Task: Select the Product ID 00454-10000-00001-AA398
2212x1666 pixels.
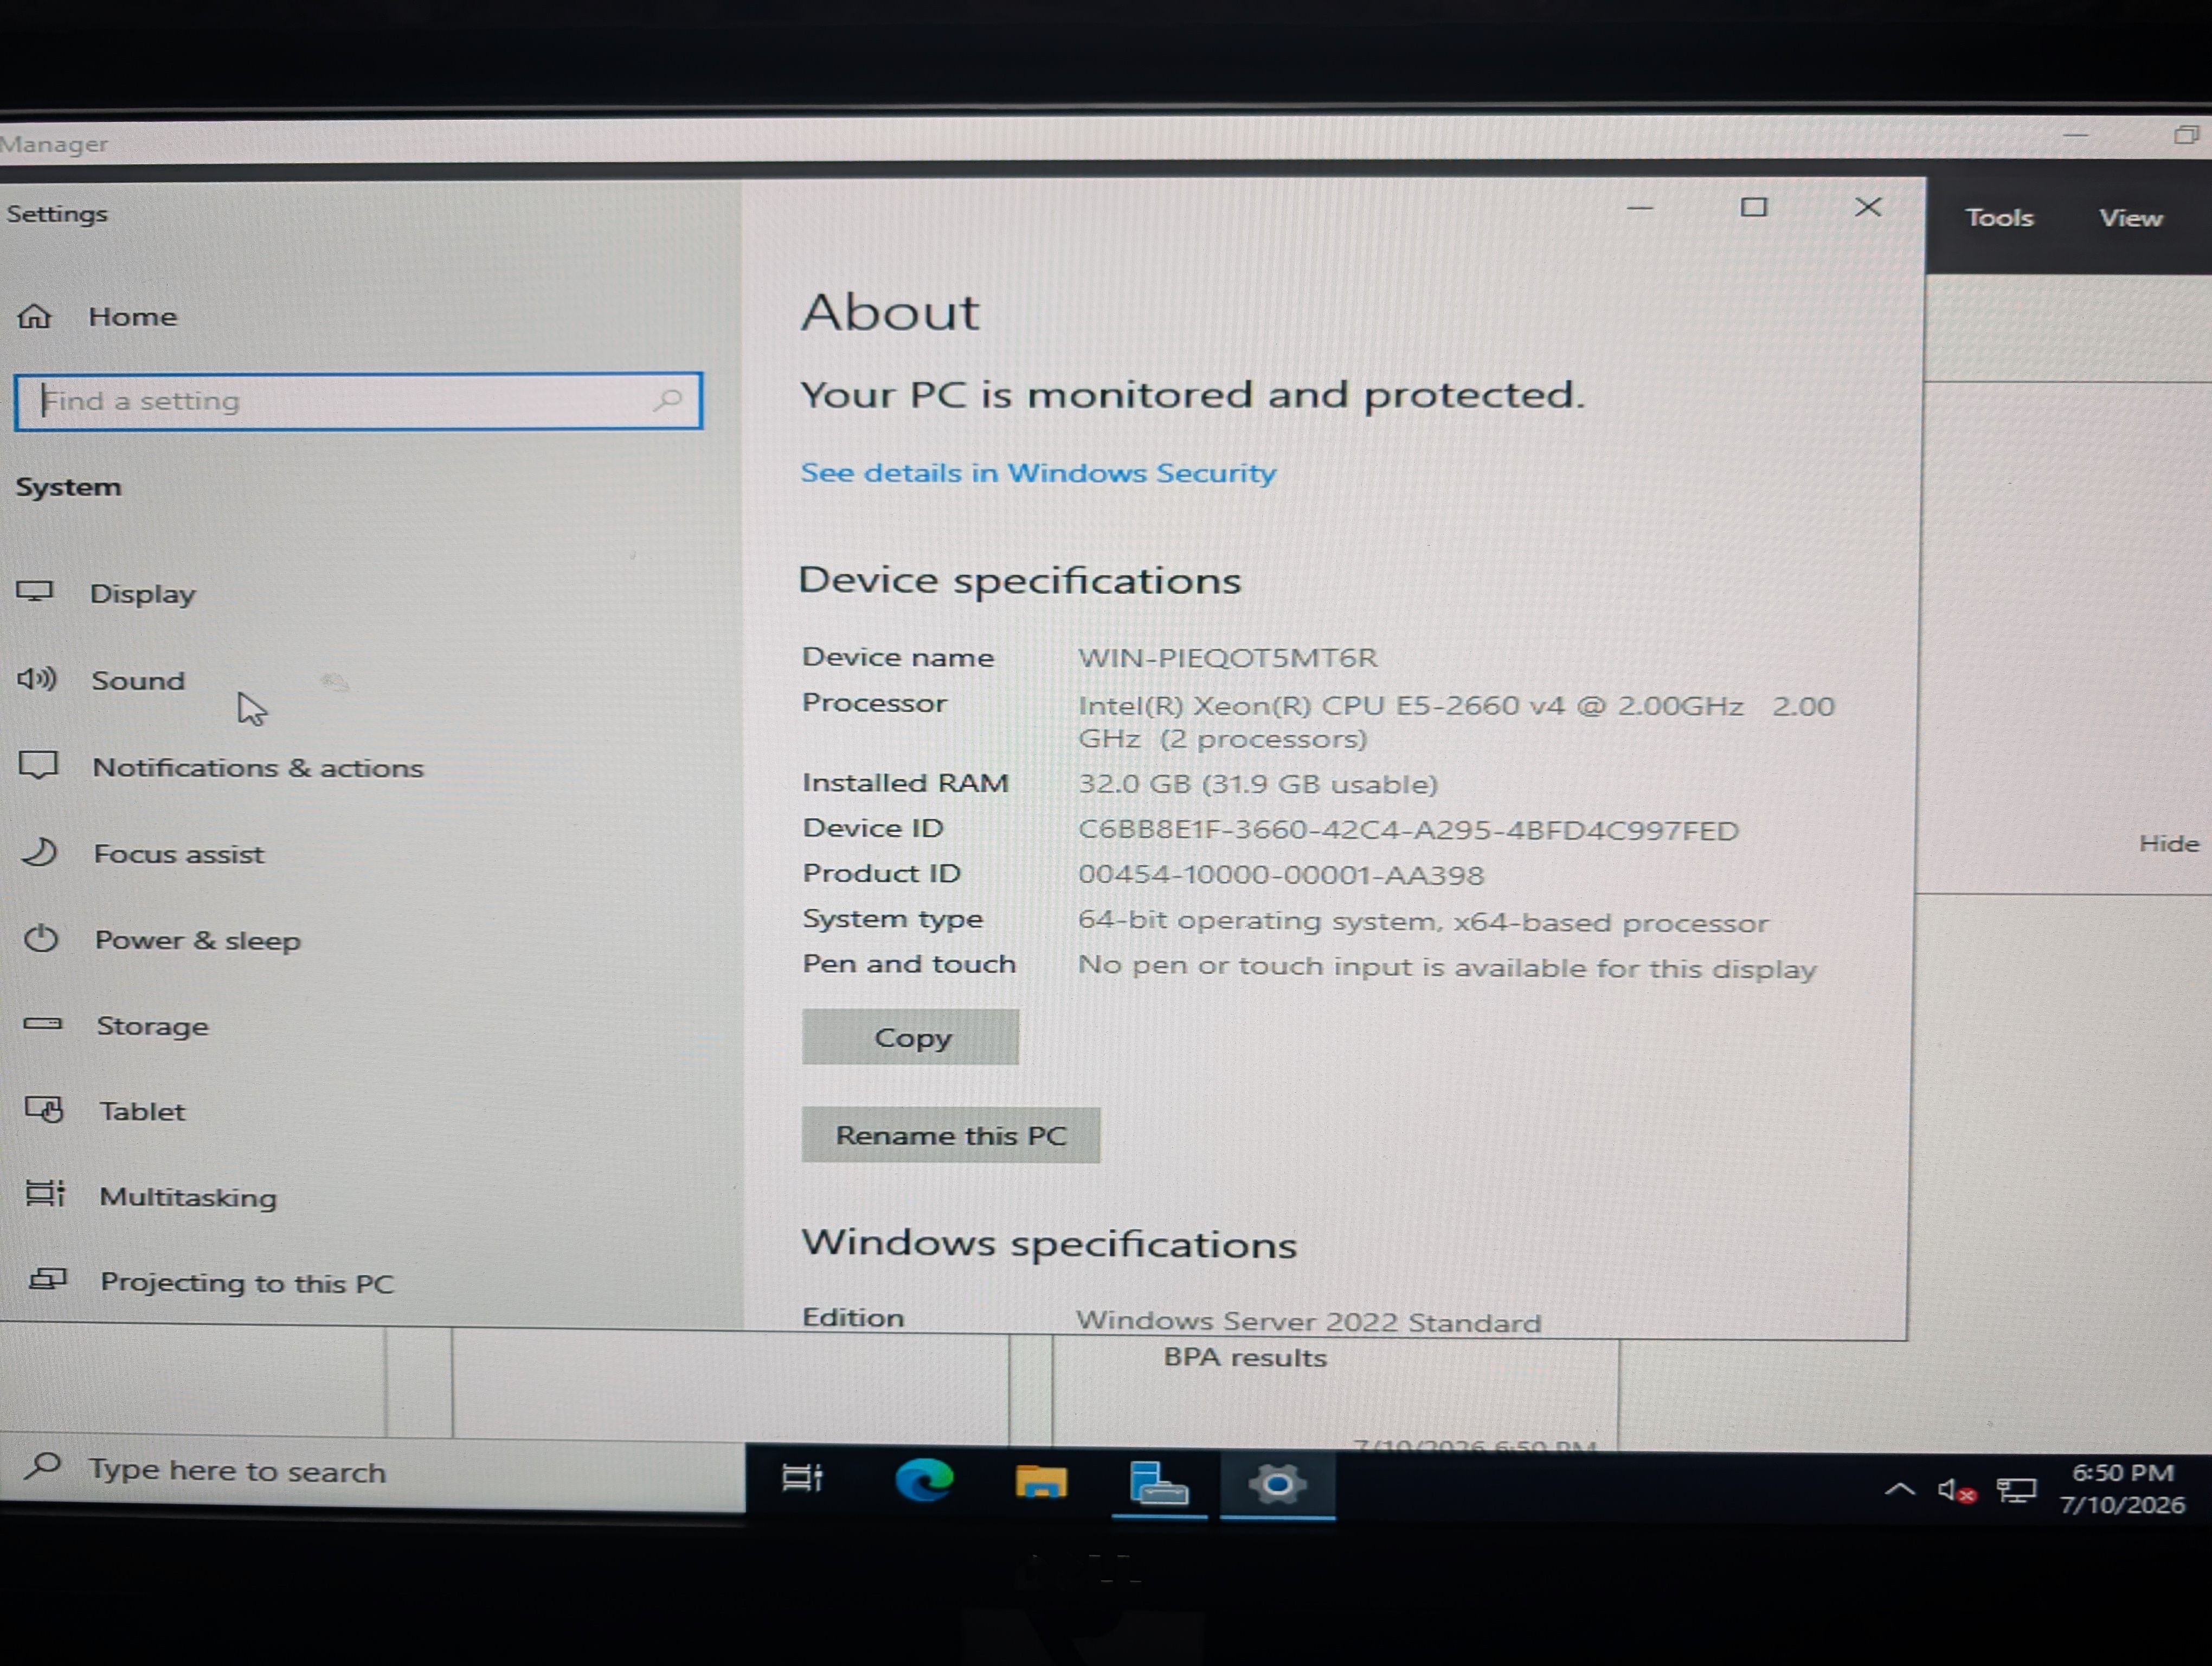Action: 1281,875
